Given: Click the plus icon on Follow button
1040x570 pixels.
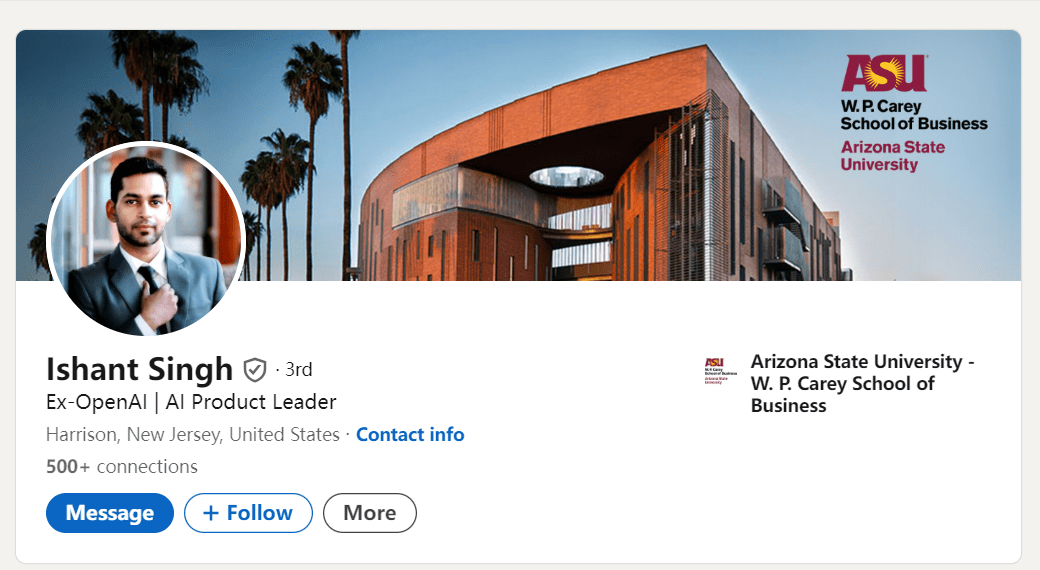Looking at the screenshot, I should (211, 513).
